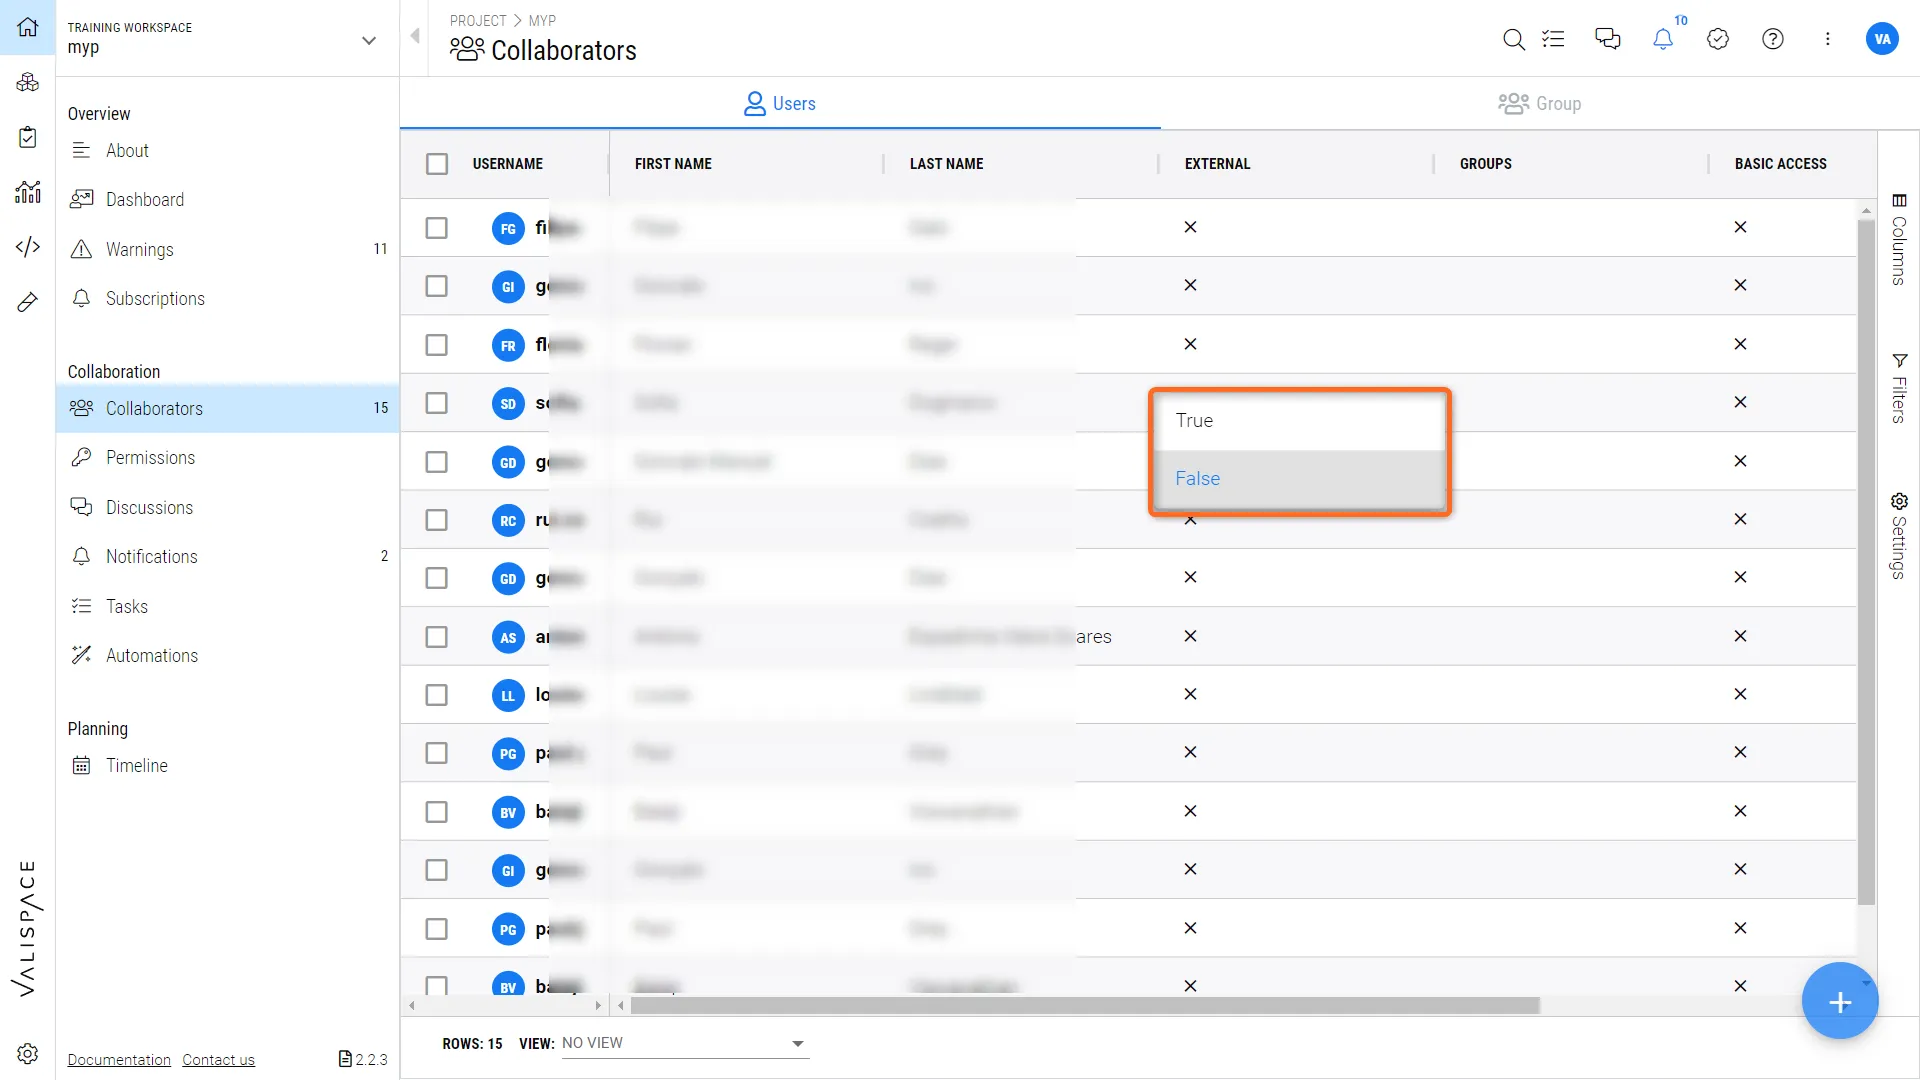The width and height of the screenshot is (1920, 1080).
Task: Open the task list icon in header
Action: coord(1553,39)
